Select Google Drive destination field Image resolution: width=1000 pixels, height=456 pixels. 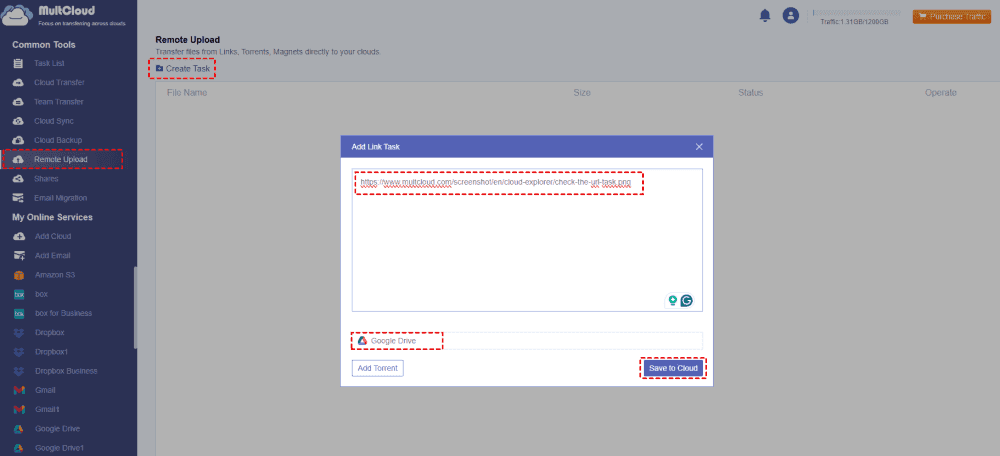527,341
